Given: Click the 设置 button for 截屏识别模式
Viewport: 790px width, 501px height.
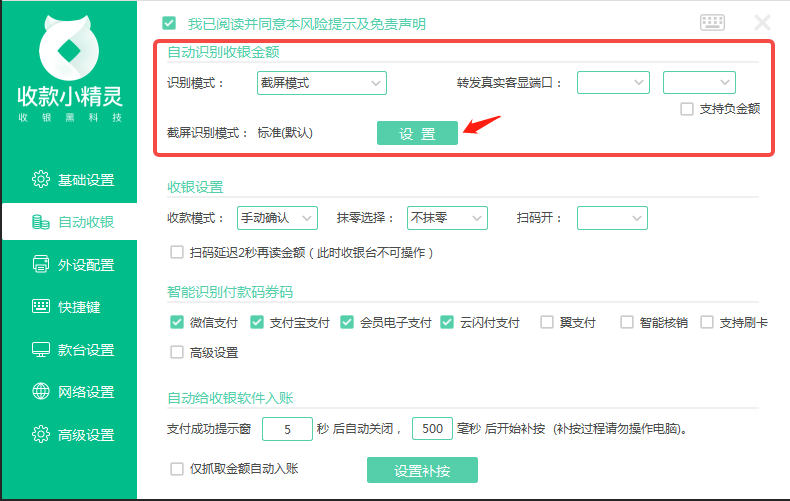Looking at the screenshot, I should tap(417, 133).
